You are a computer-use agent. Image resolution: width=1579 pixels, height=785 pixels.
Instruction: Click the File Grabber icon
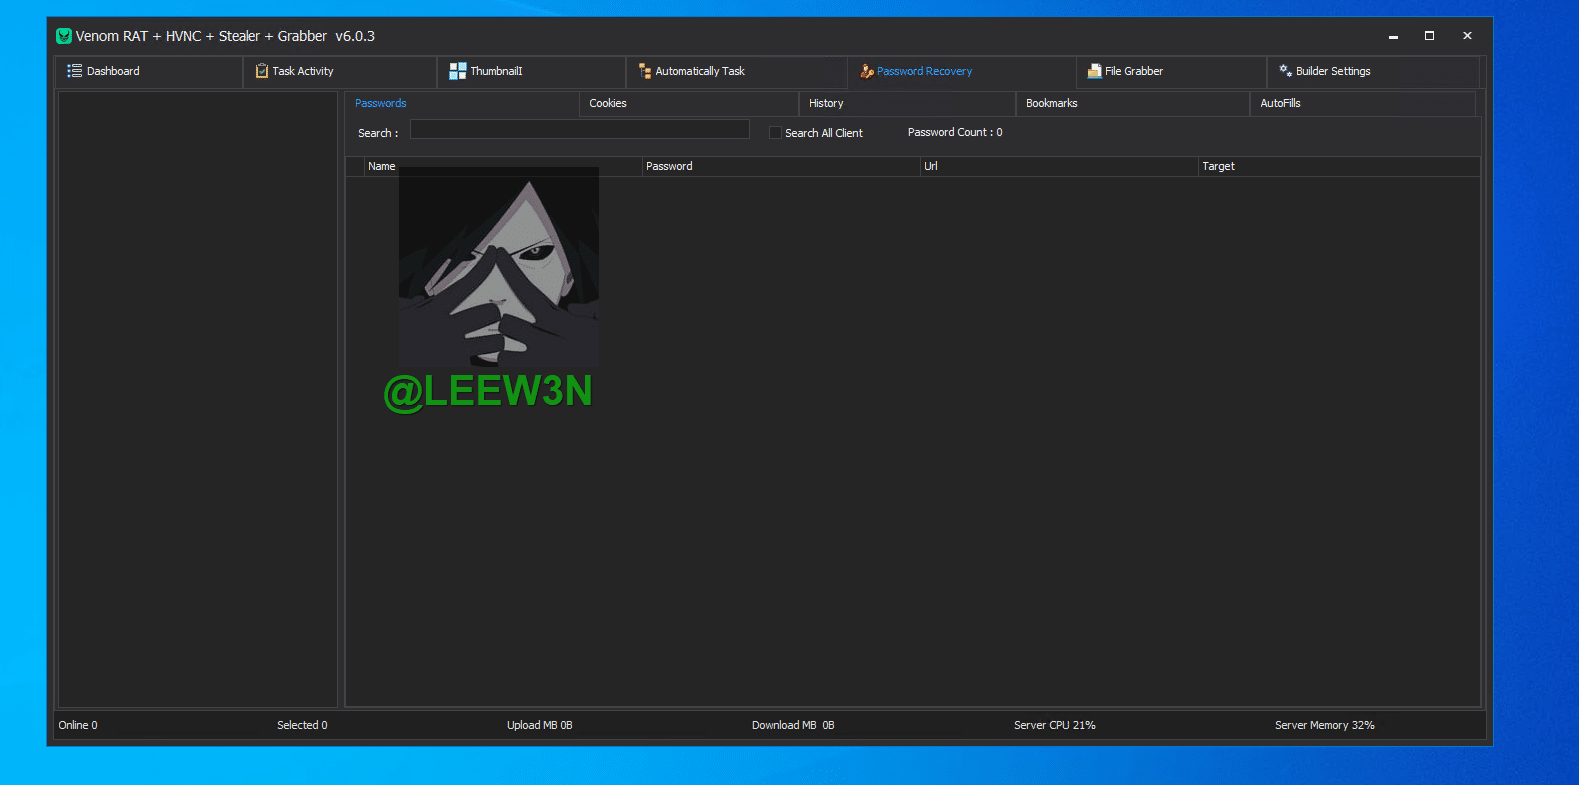(x=1094, y=71)
